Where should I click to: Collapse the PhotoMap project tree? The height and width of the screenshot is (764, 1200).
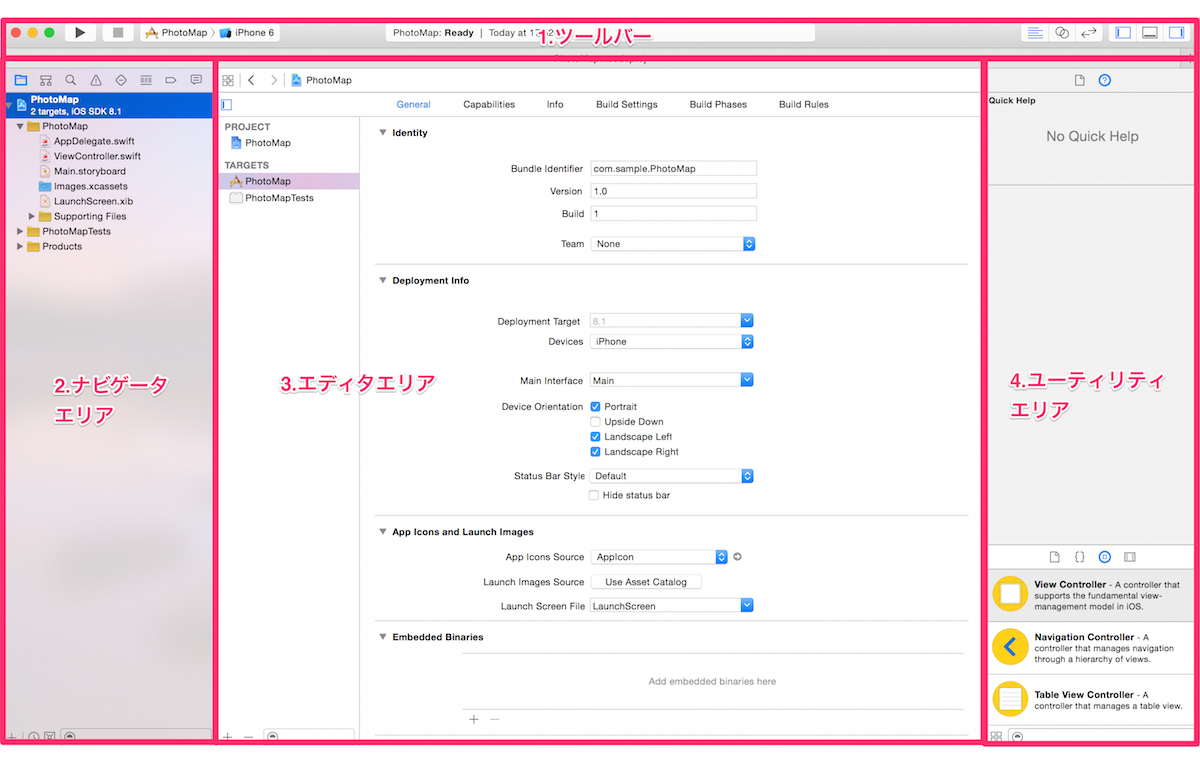[x=20, y=126]
